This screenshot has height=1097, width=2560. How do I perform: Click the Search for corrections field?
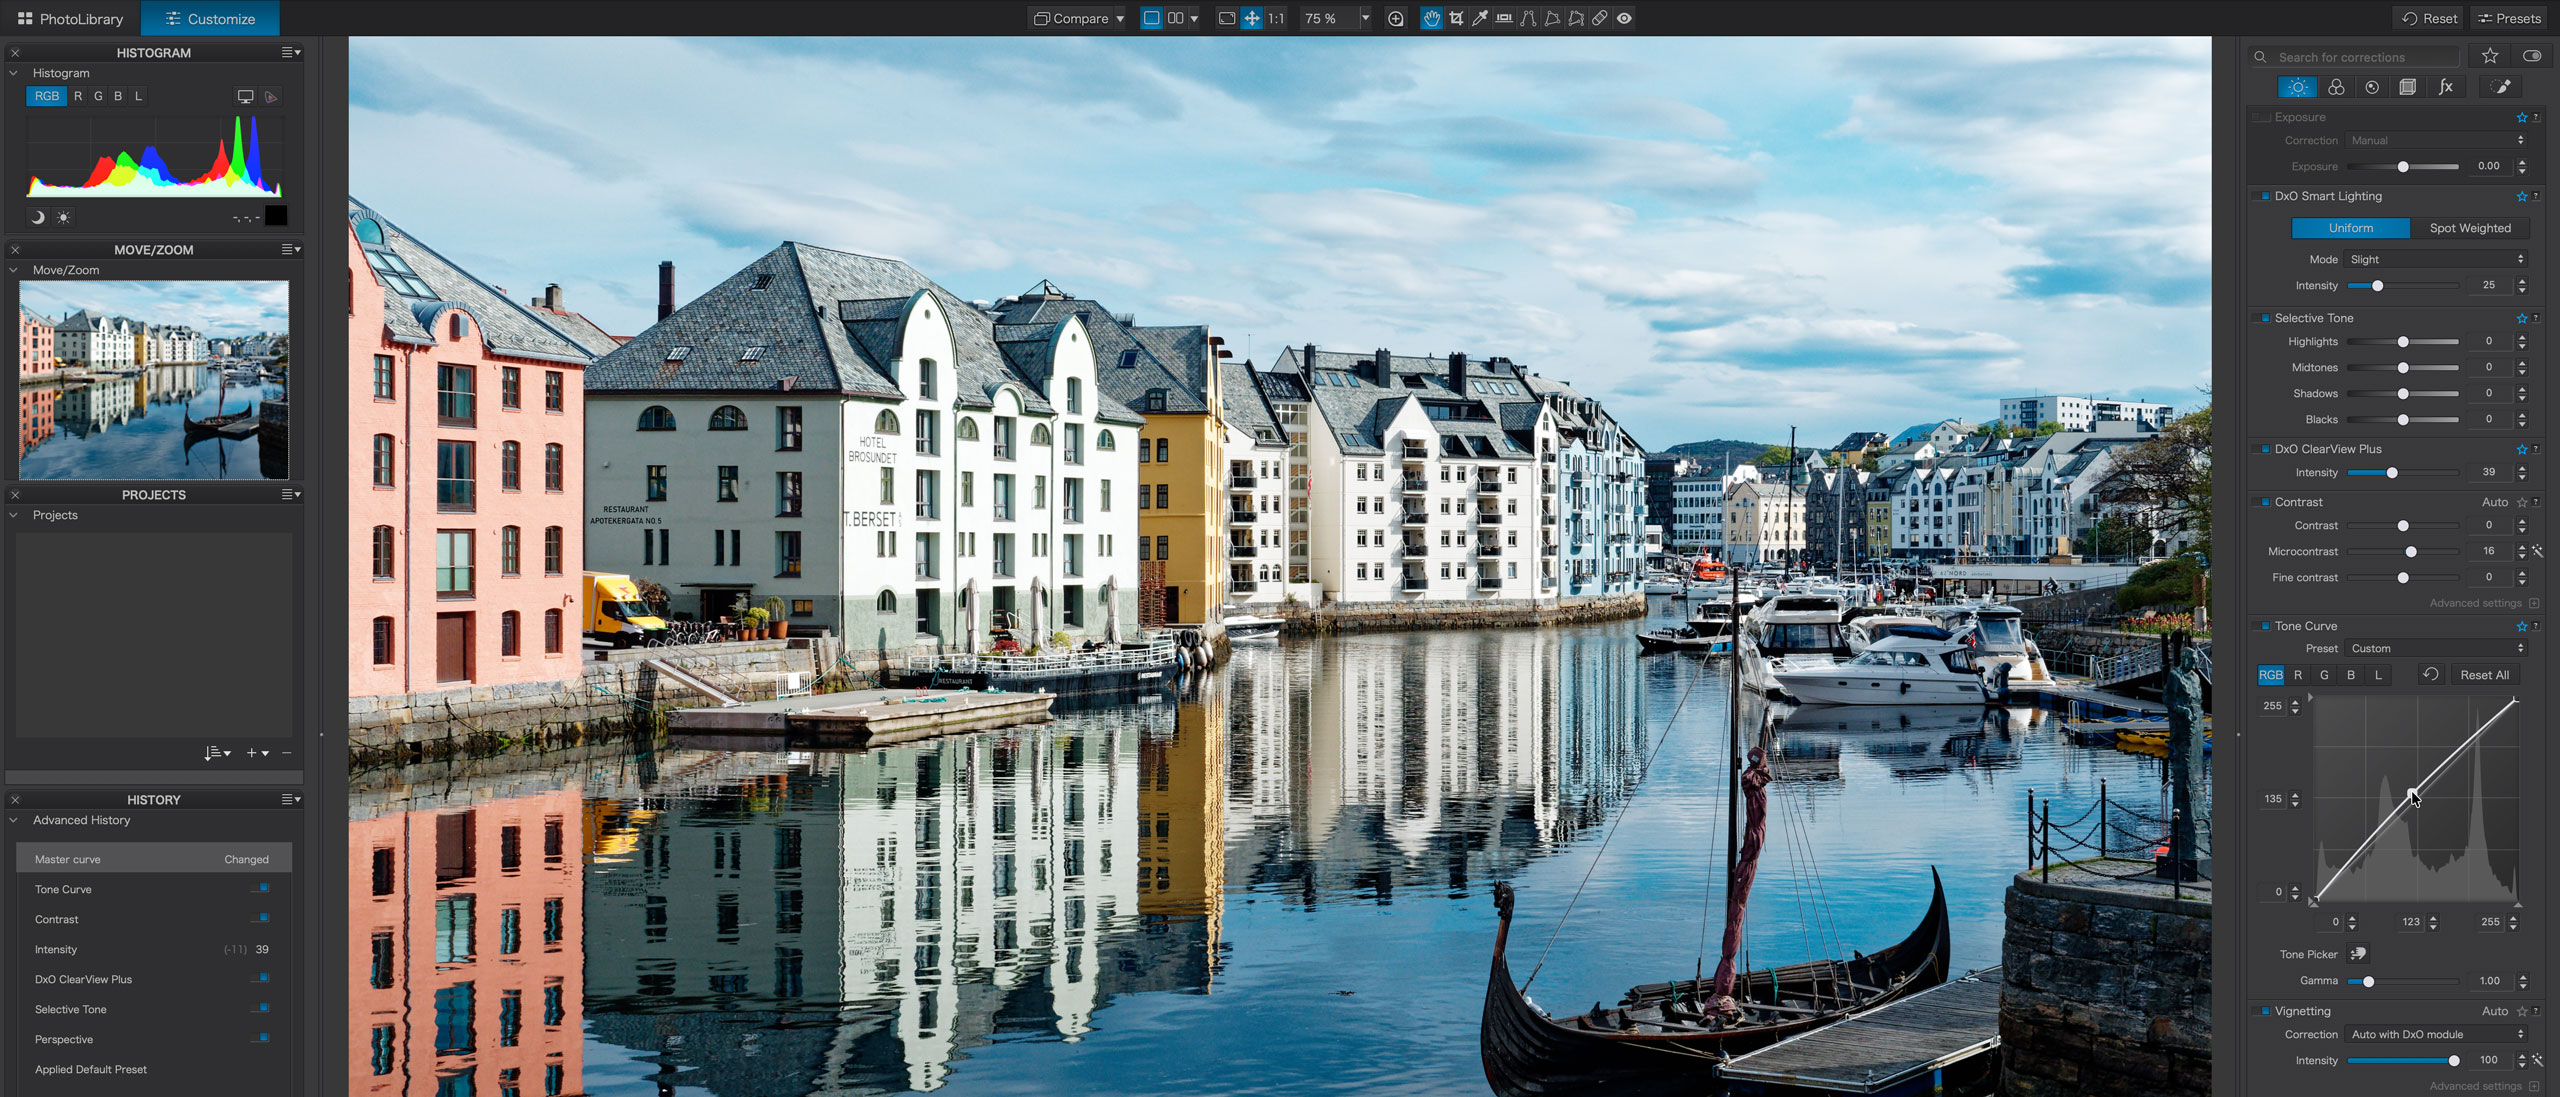[2356, 57]
